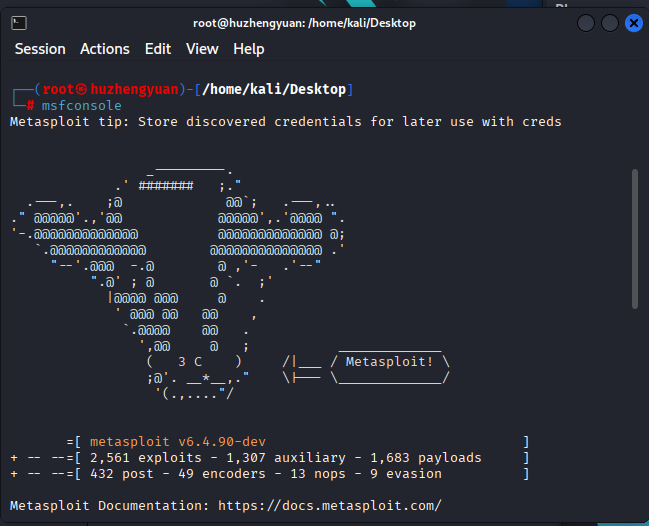
Task: Open the docs.metasploit.com documentation link
Action: pyautogui.click(x=330, y=506)
